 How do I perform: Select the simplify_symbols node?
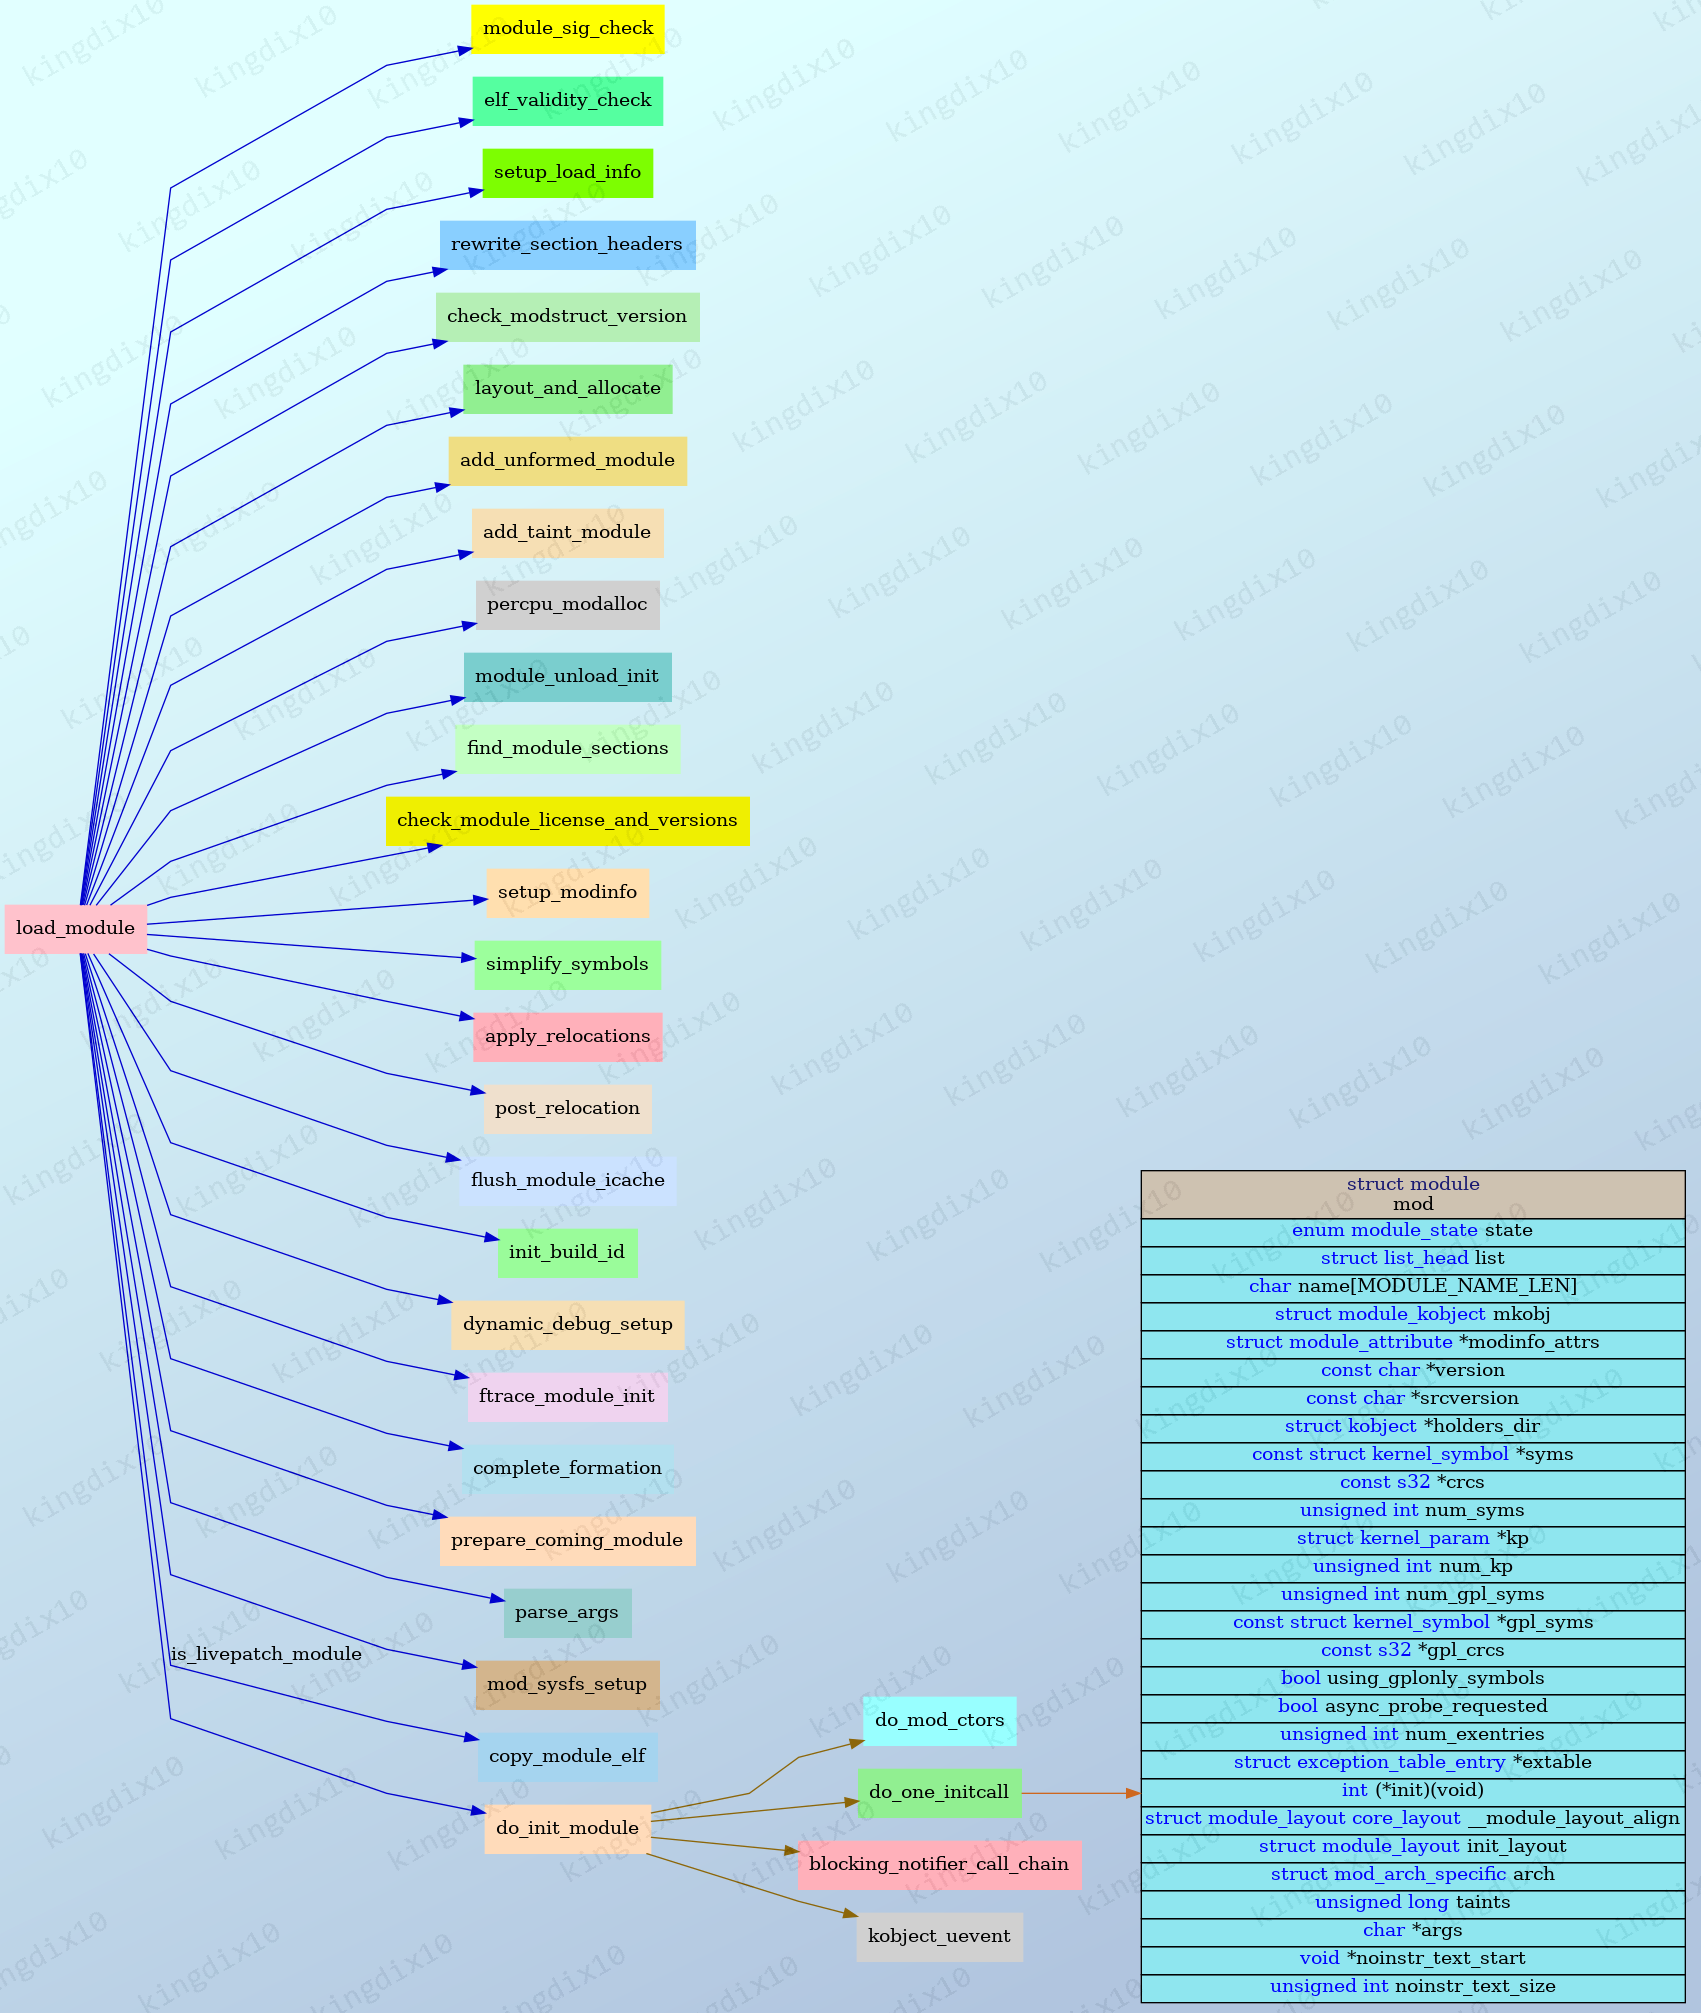pyautogui.click(x=568, y=964)
